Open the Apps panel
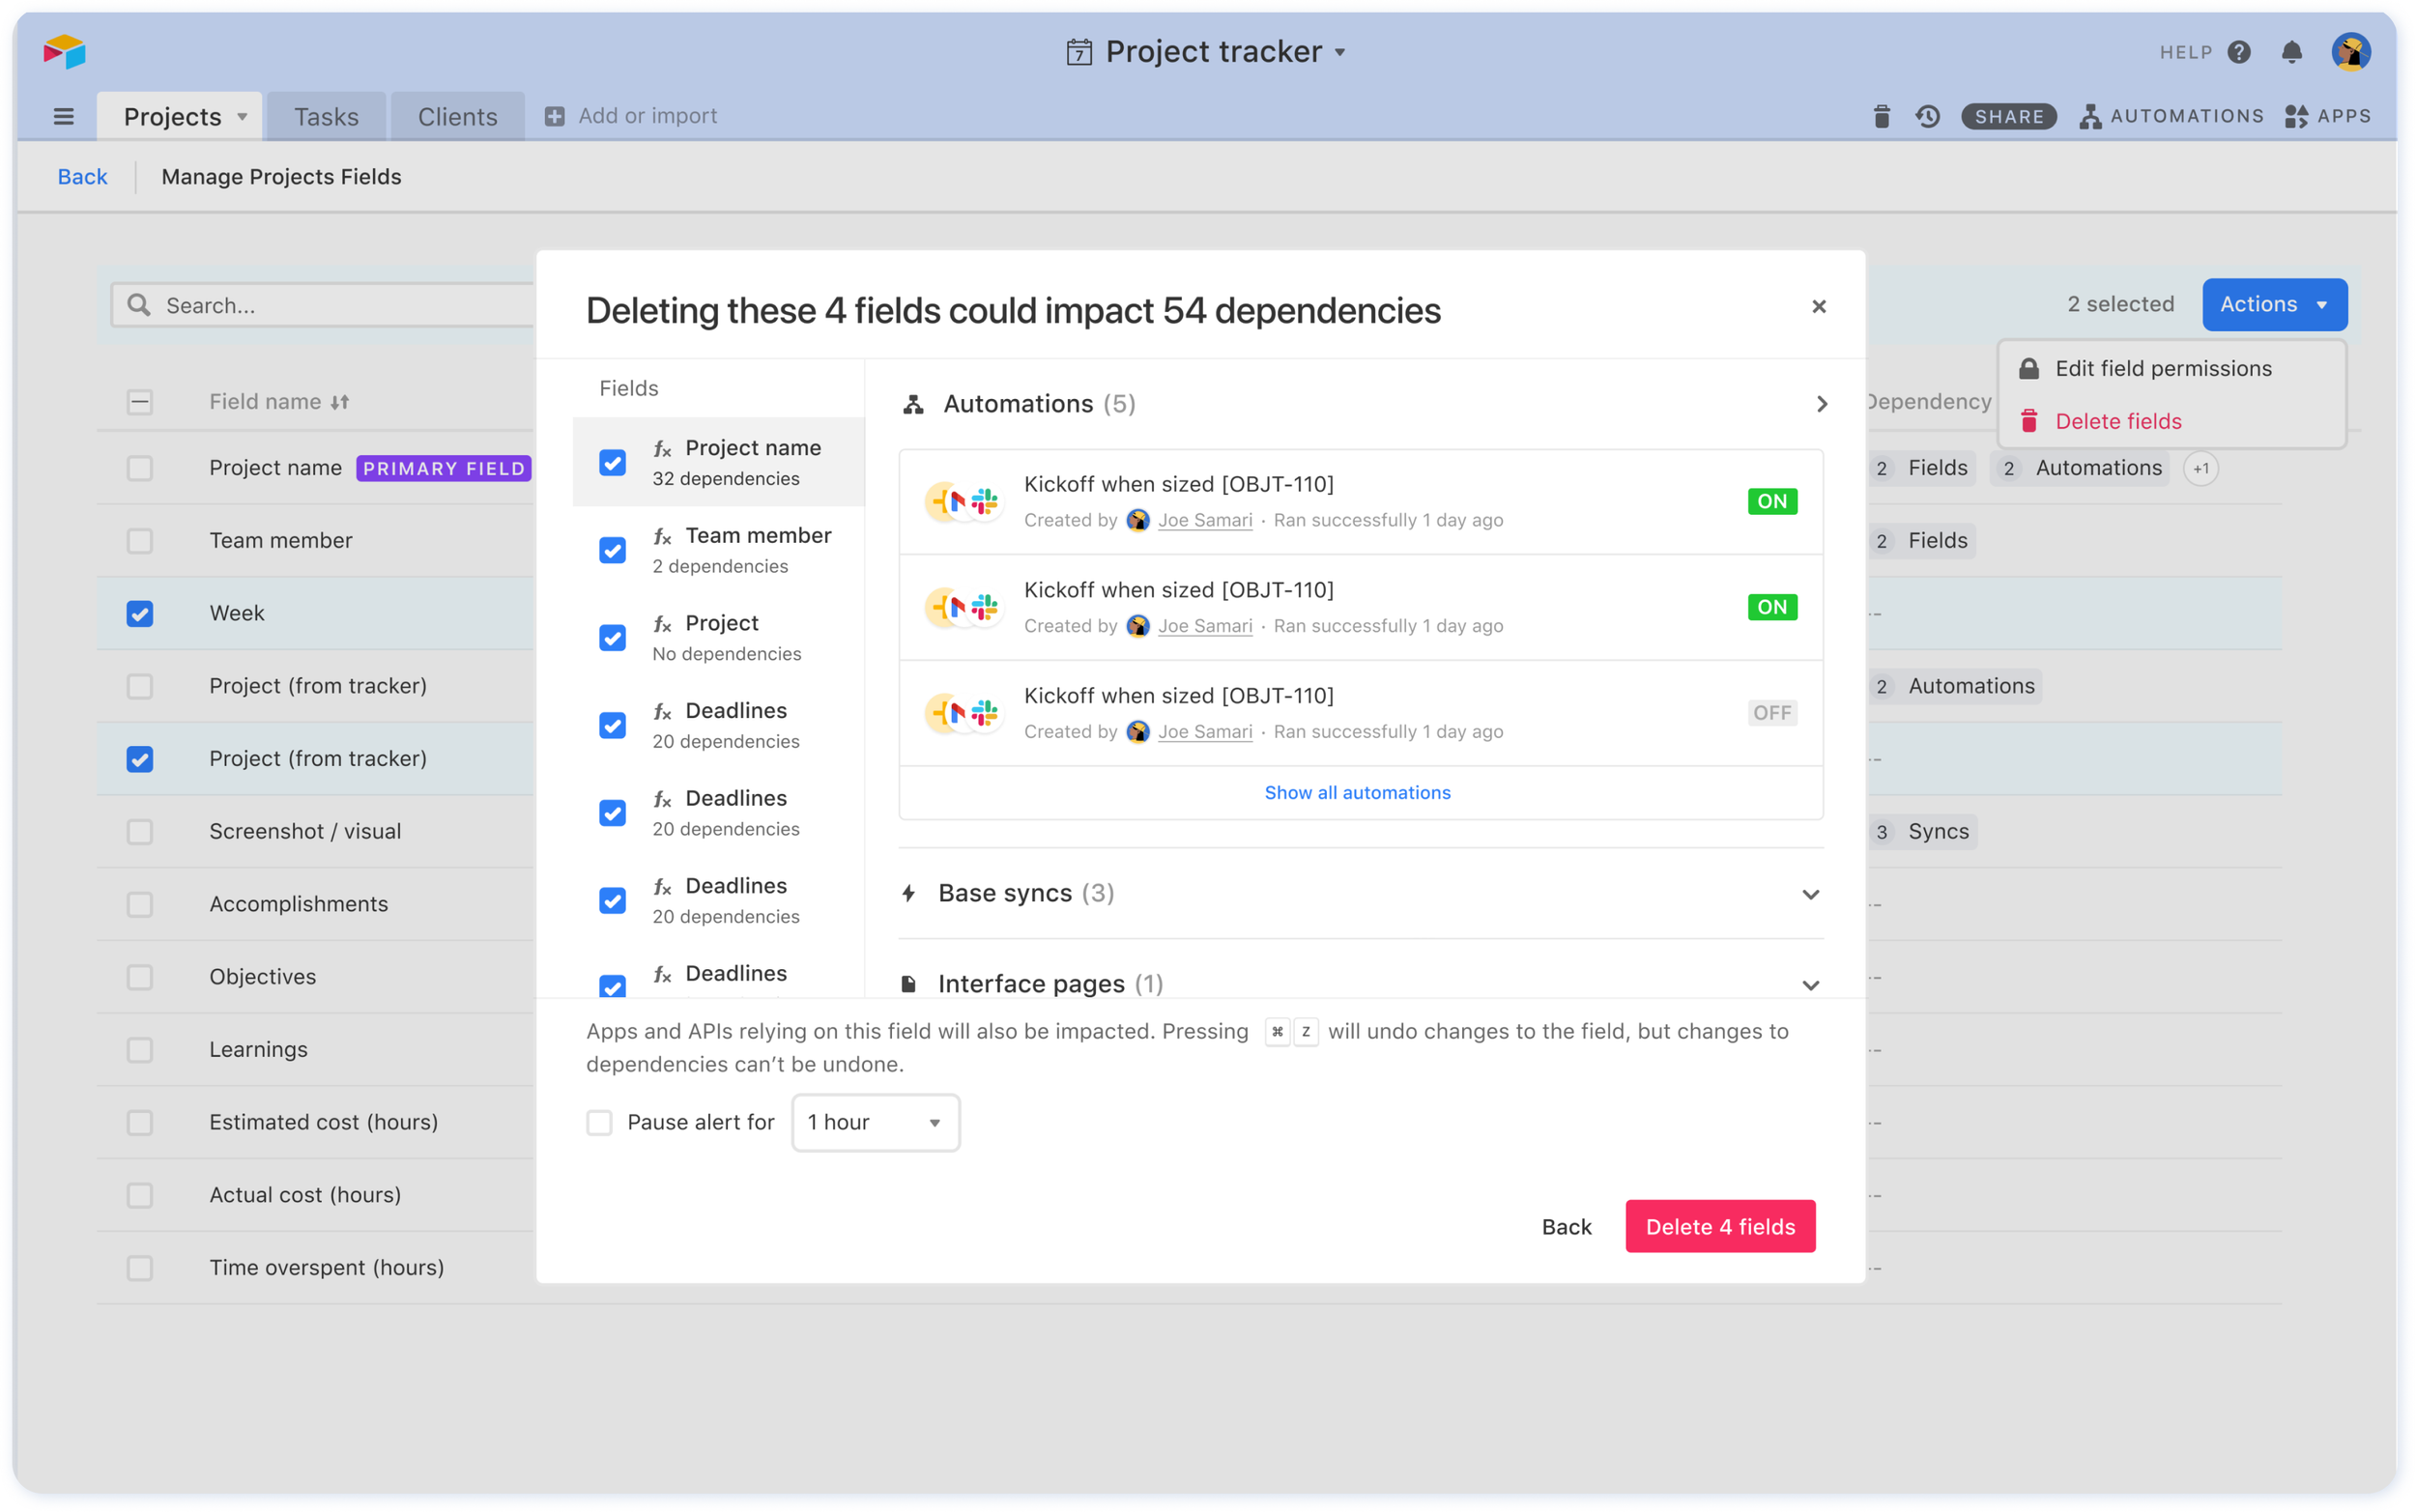Screen dimensions: 2416x1512 click(x=2328, y=116)
